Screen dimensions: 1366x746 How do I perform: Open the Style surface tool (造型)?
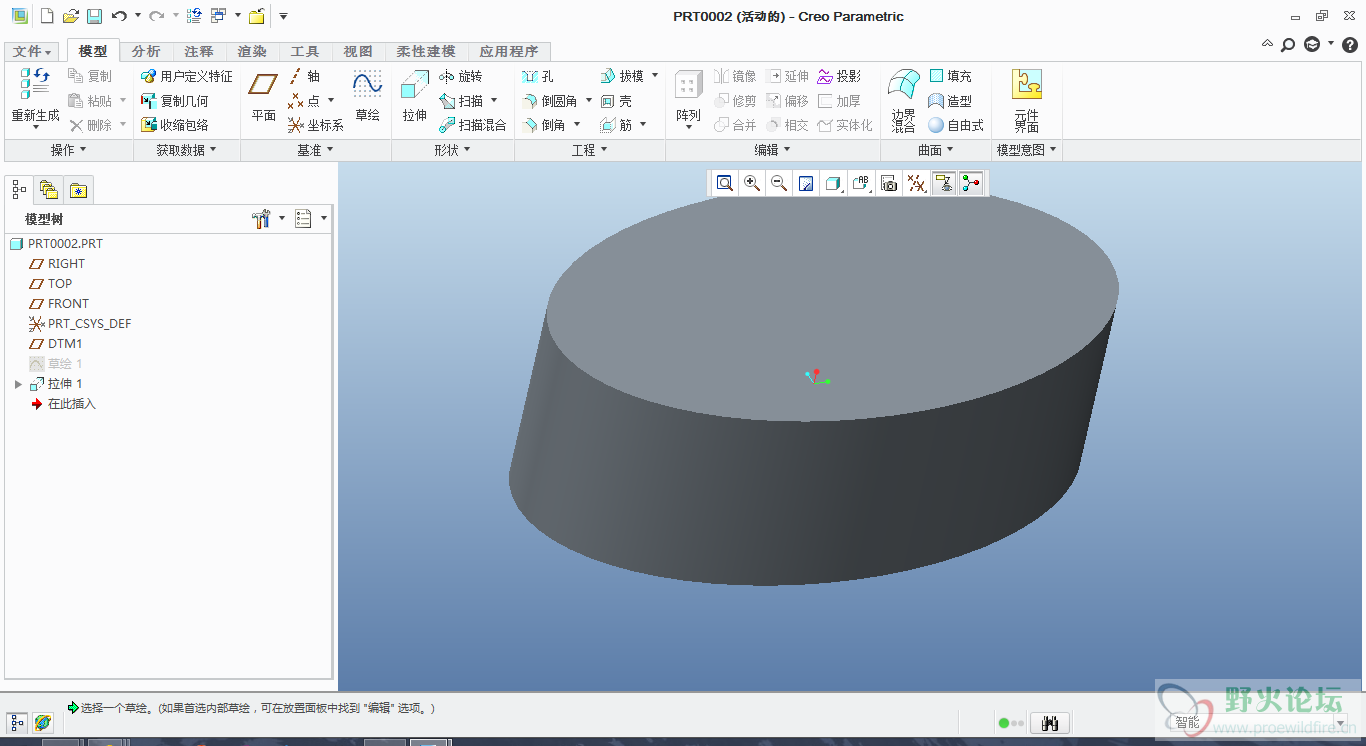pos(950,101)
